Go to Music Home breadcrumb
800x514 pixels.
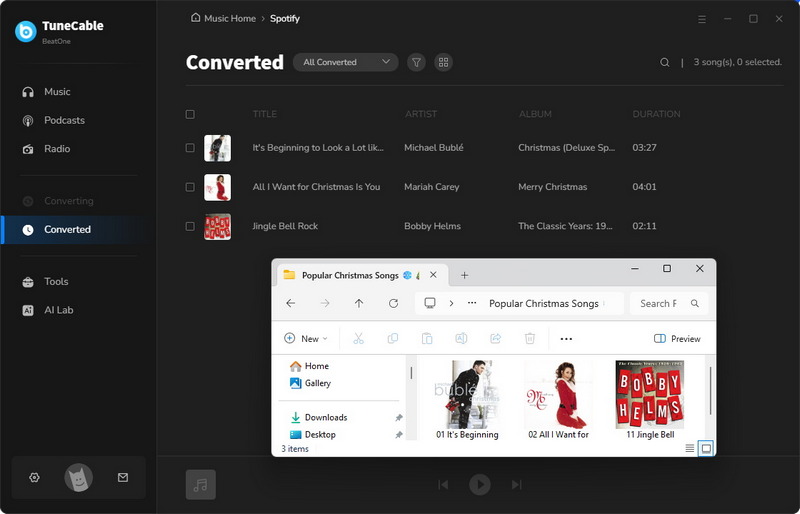(223, 18)
